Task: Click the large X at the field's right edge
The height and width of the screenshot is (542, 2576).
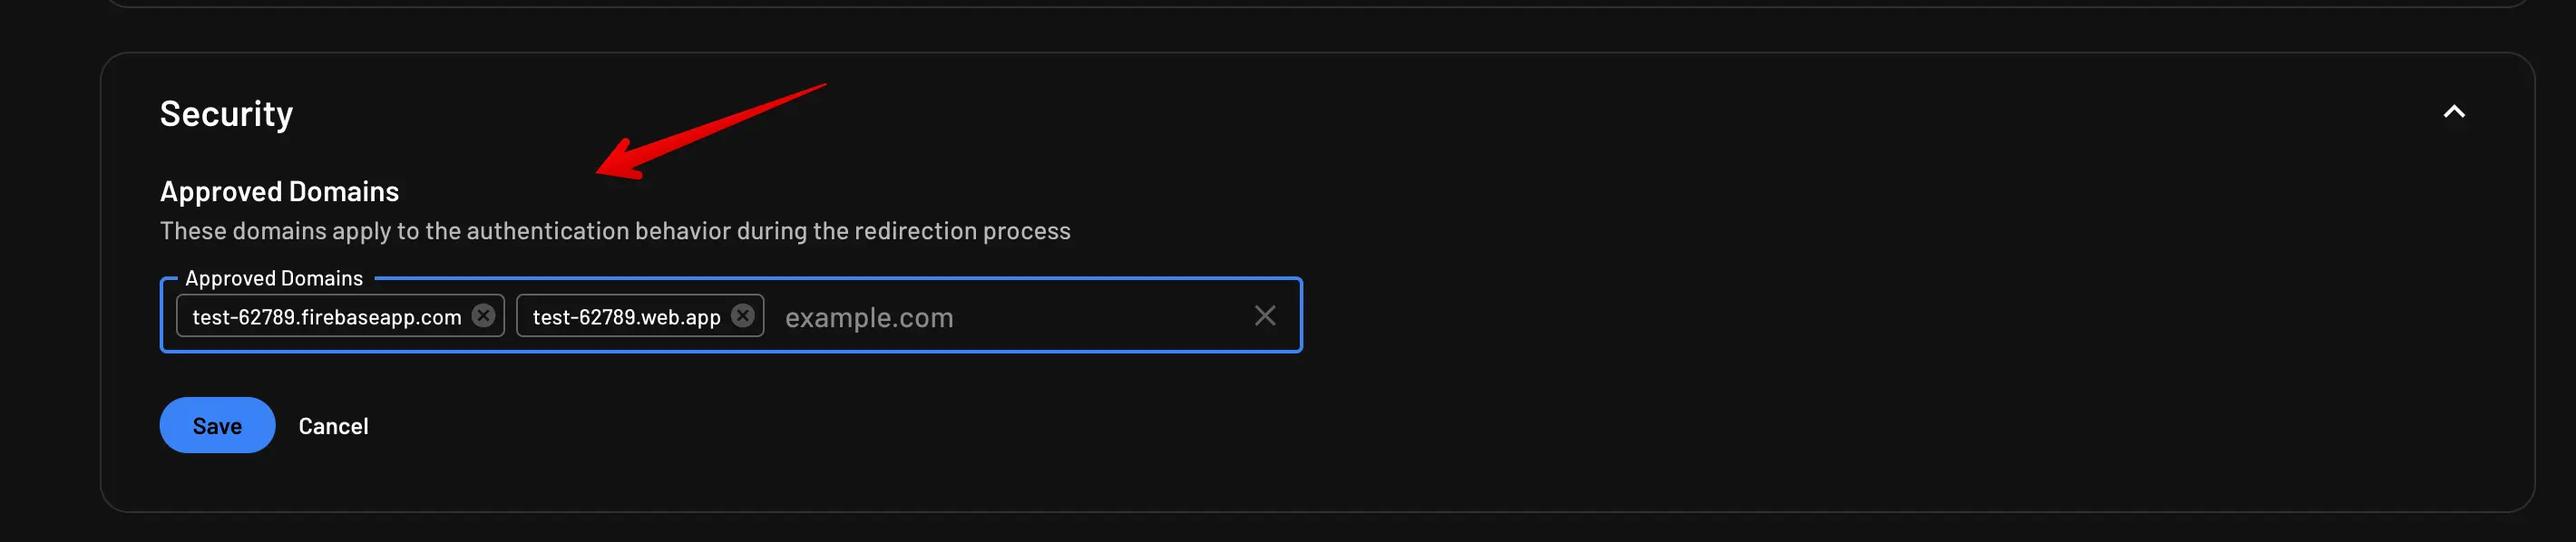Action: coord(1265,315)
